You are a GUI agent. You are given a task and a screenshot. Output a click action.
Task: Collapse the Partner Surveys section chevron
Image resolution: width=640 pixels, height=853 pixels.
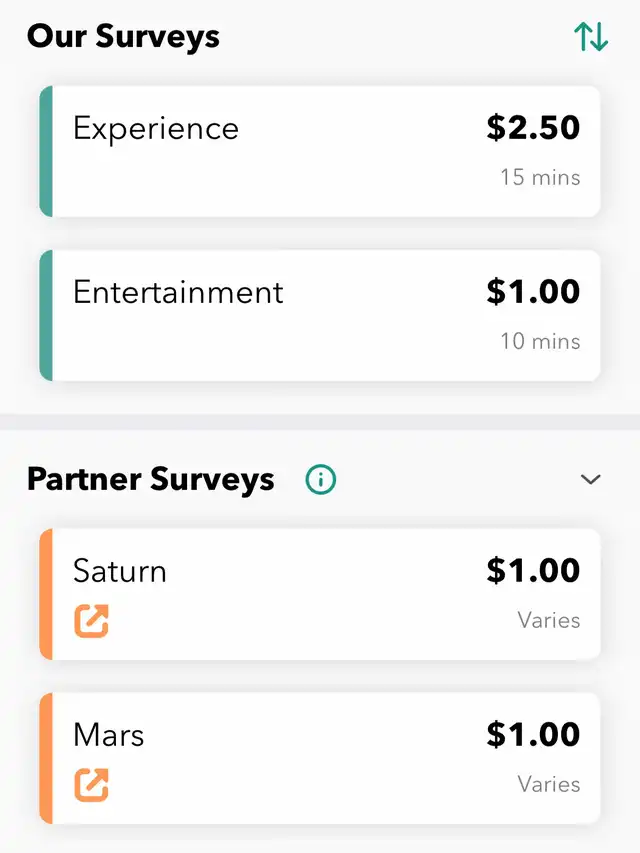[x=591, y=480]
